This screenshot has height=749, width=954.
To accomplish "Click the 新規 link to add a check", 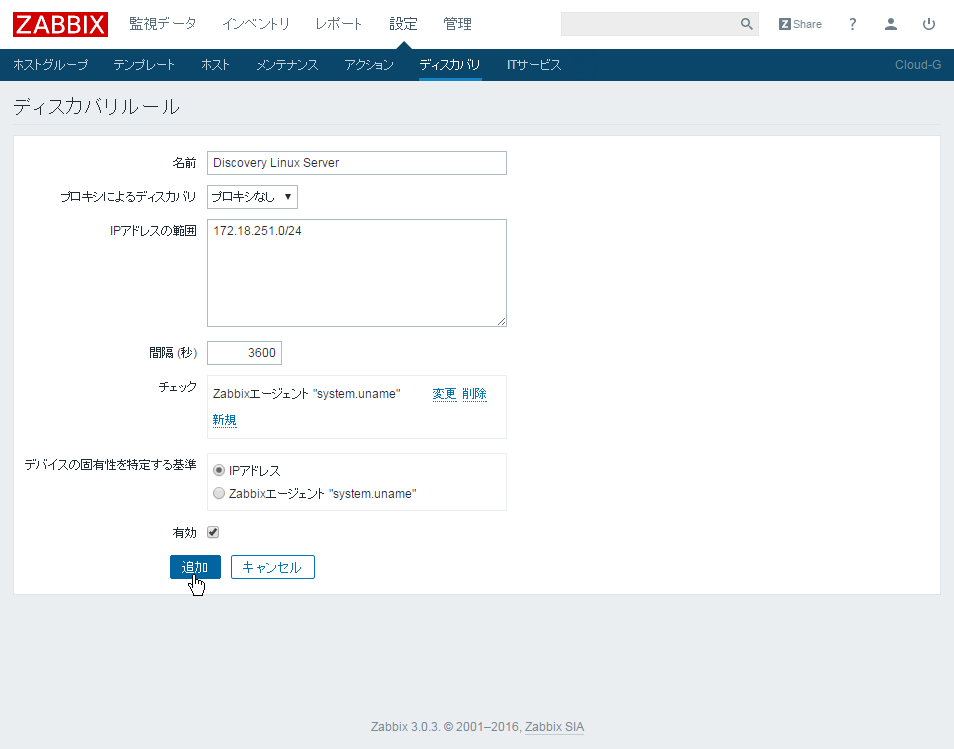I will click(x=224, y=419).
